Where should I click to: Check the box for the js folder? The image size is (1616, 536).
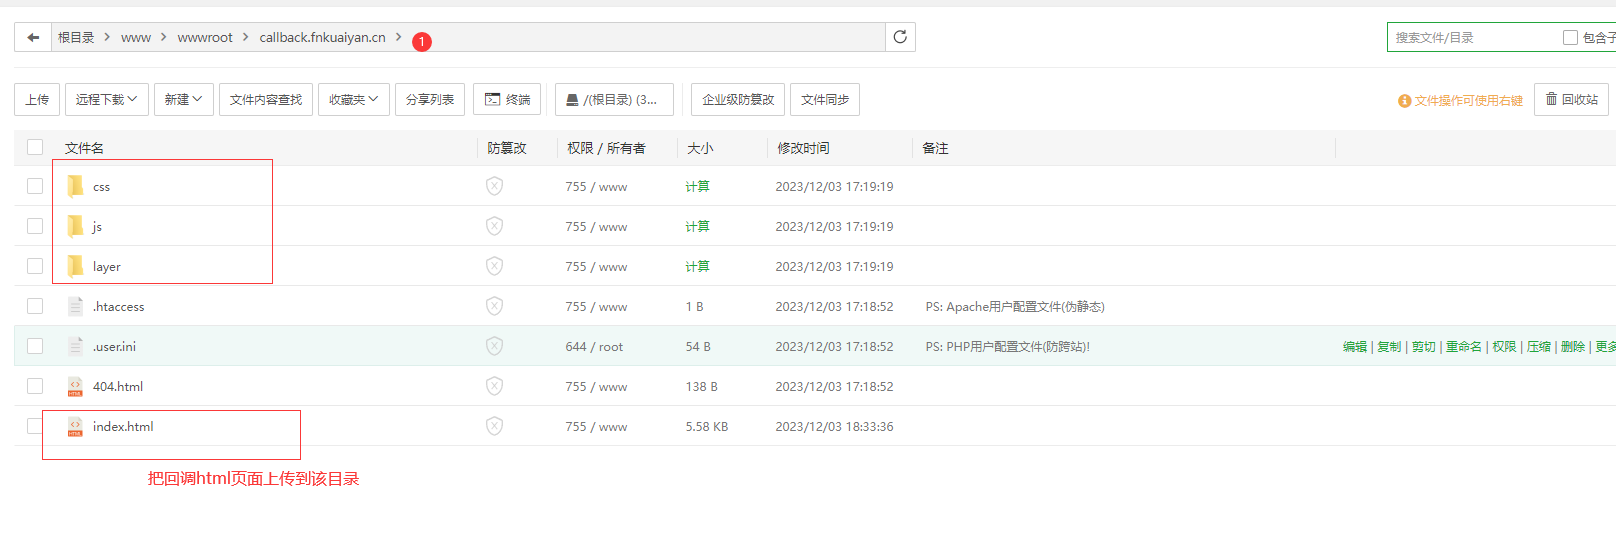tap(35, 226)
